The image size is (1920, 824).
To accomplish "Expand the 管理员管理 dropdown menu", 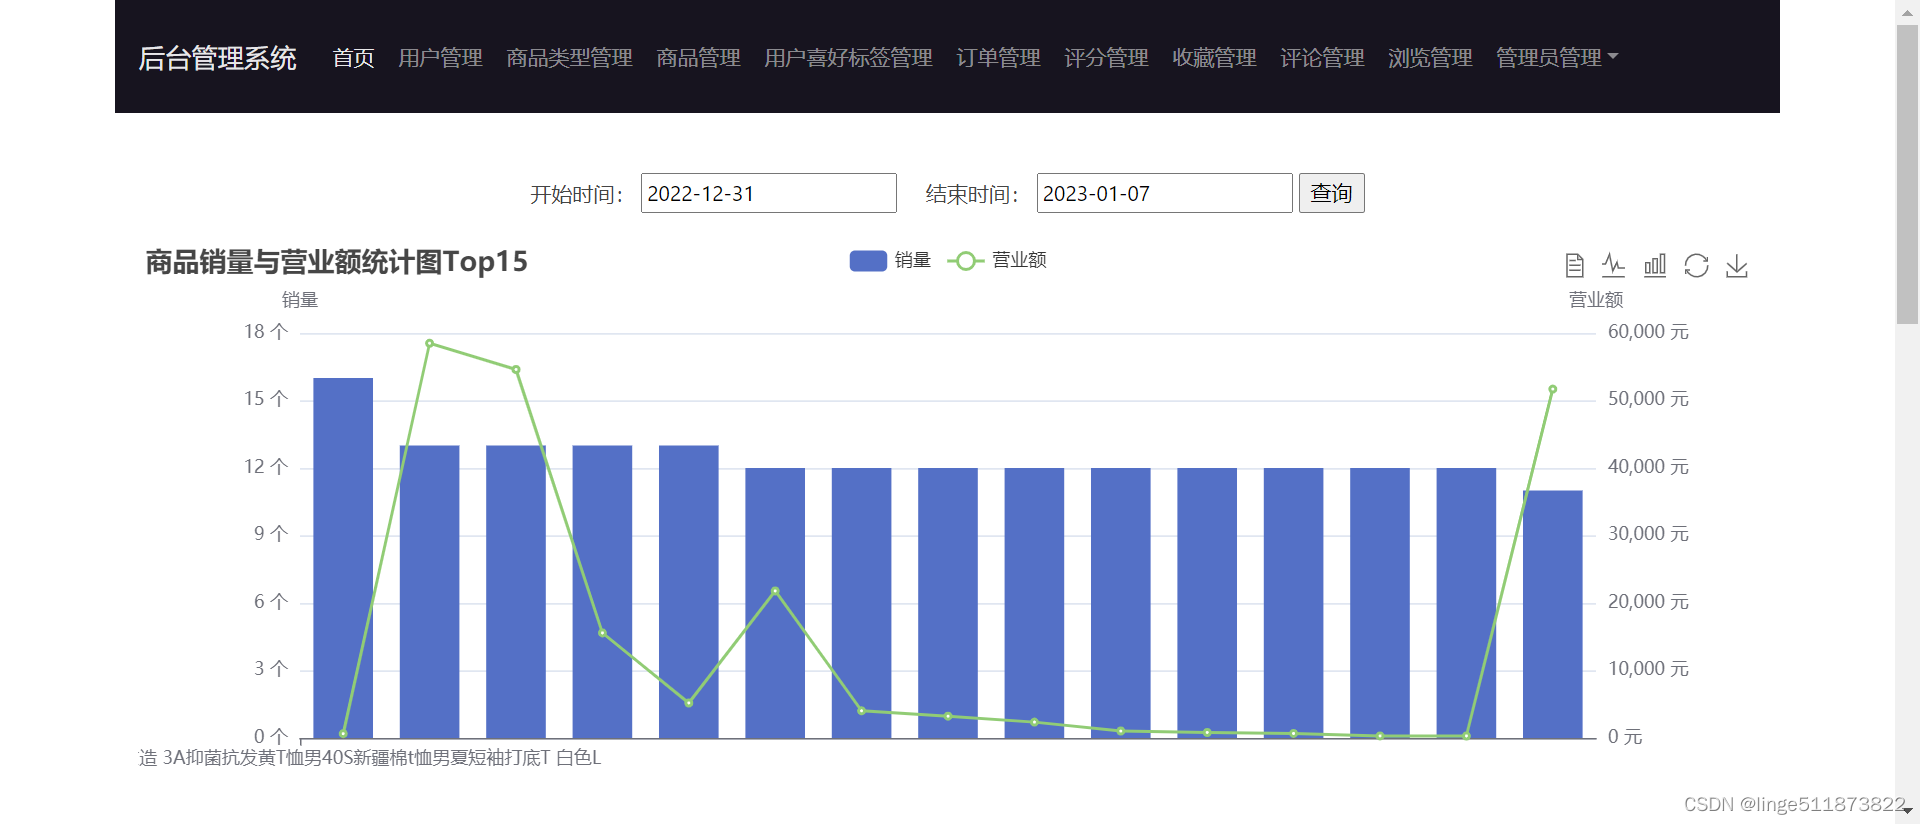I will pos(1556,58).
